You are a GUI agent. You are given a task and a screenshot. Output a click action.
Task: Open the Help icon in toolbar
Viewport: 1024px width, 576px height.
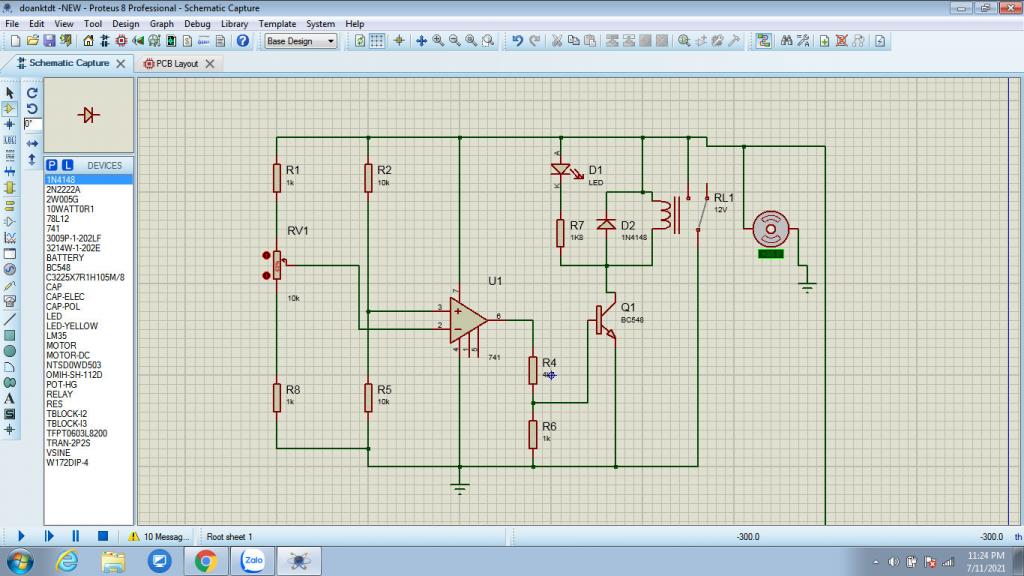tap(243, 41)
